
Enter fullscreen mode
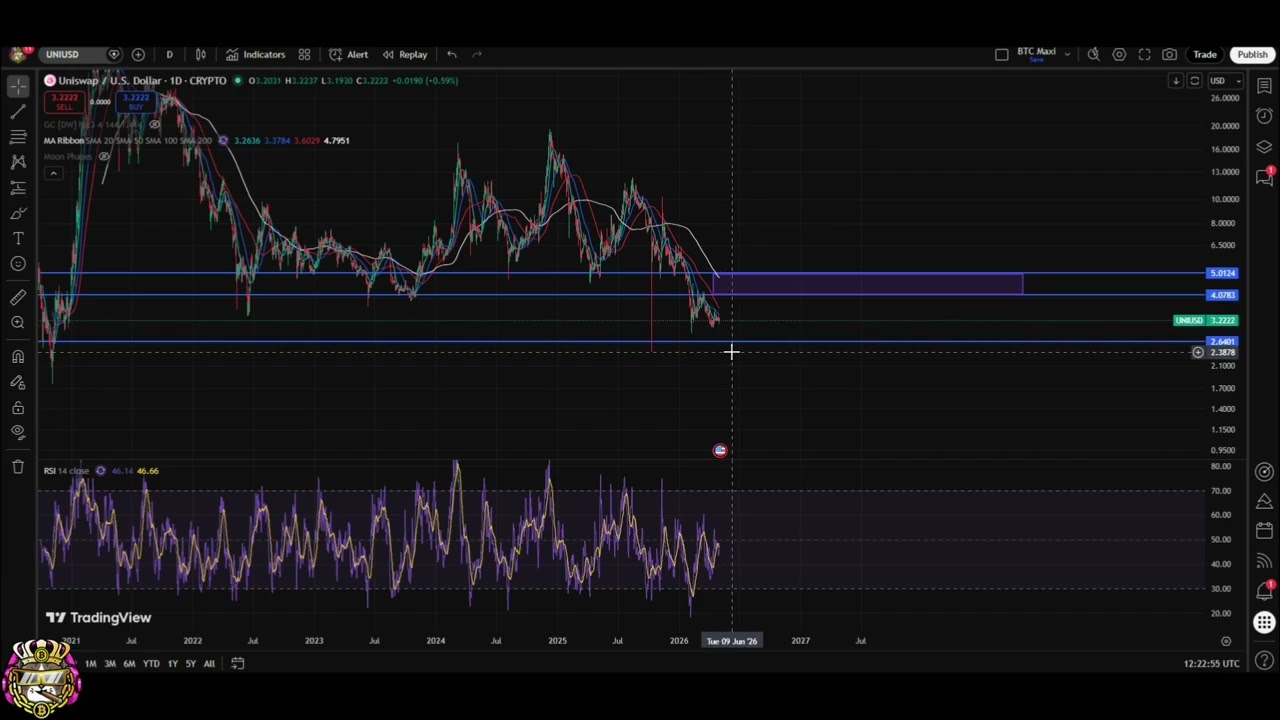[x=1144, y=54]
